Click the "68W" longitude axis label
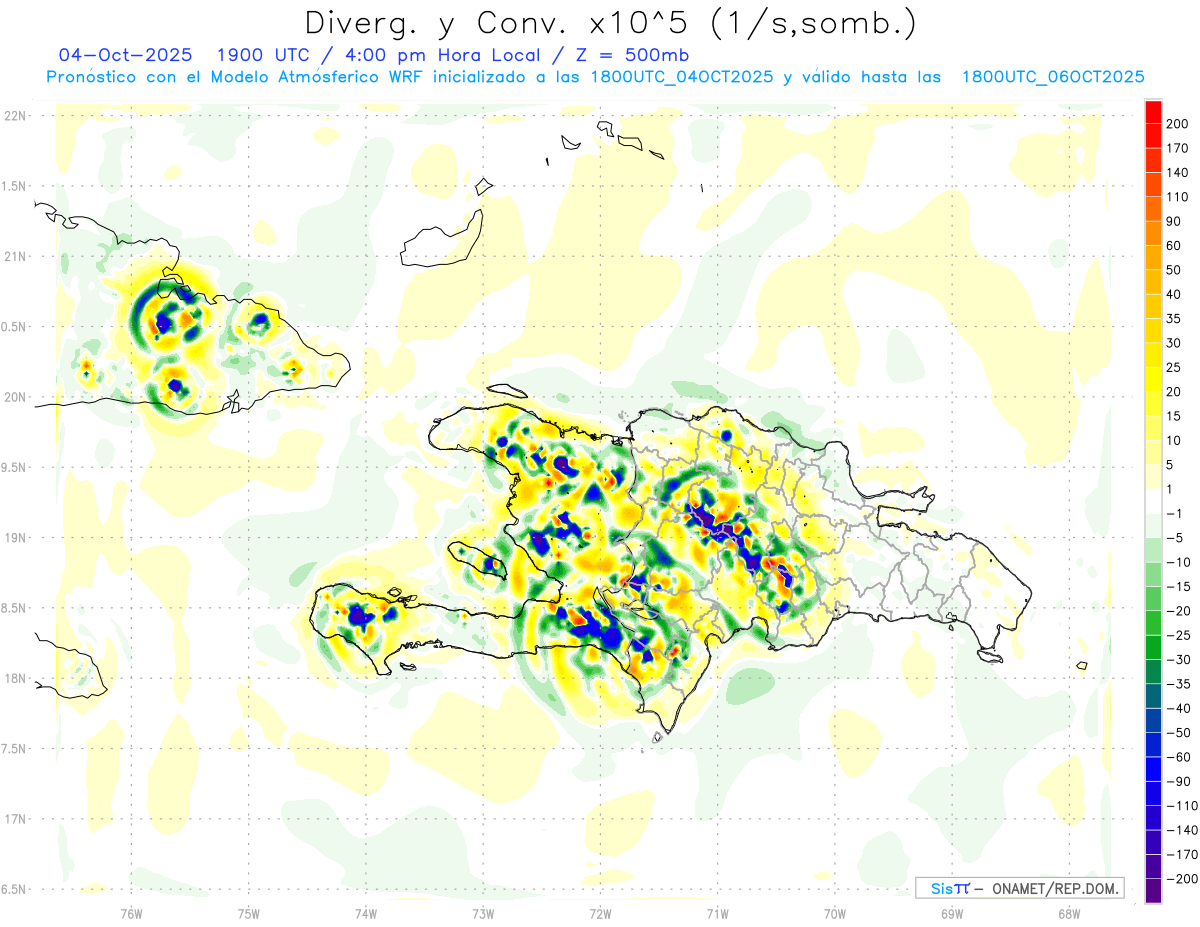The image size is (1200, 927). point(1068,912)
